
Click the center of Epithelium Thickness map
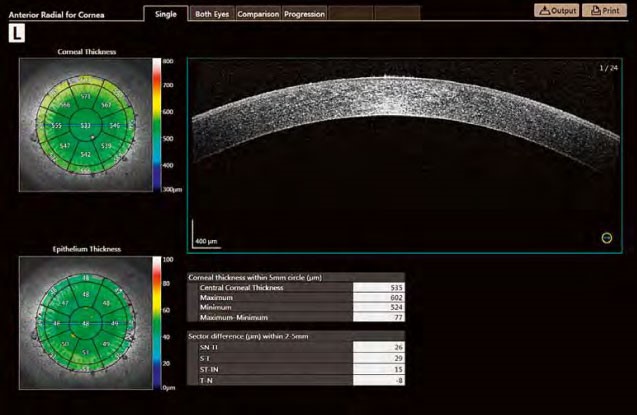pos(86,323)
